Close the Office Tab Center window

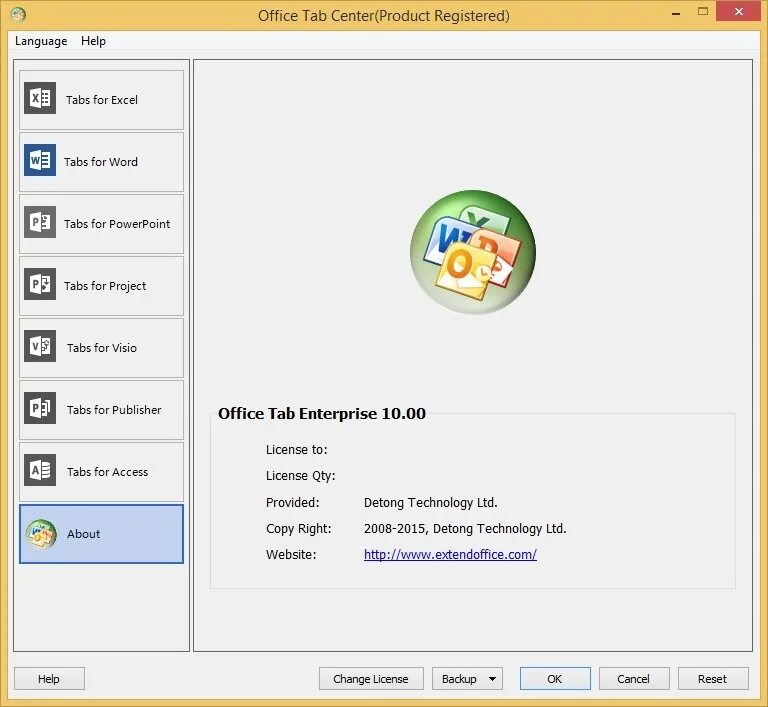click(739, 11)
